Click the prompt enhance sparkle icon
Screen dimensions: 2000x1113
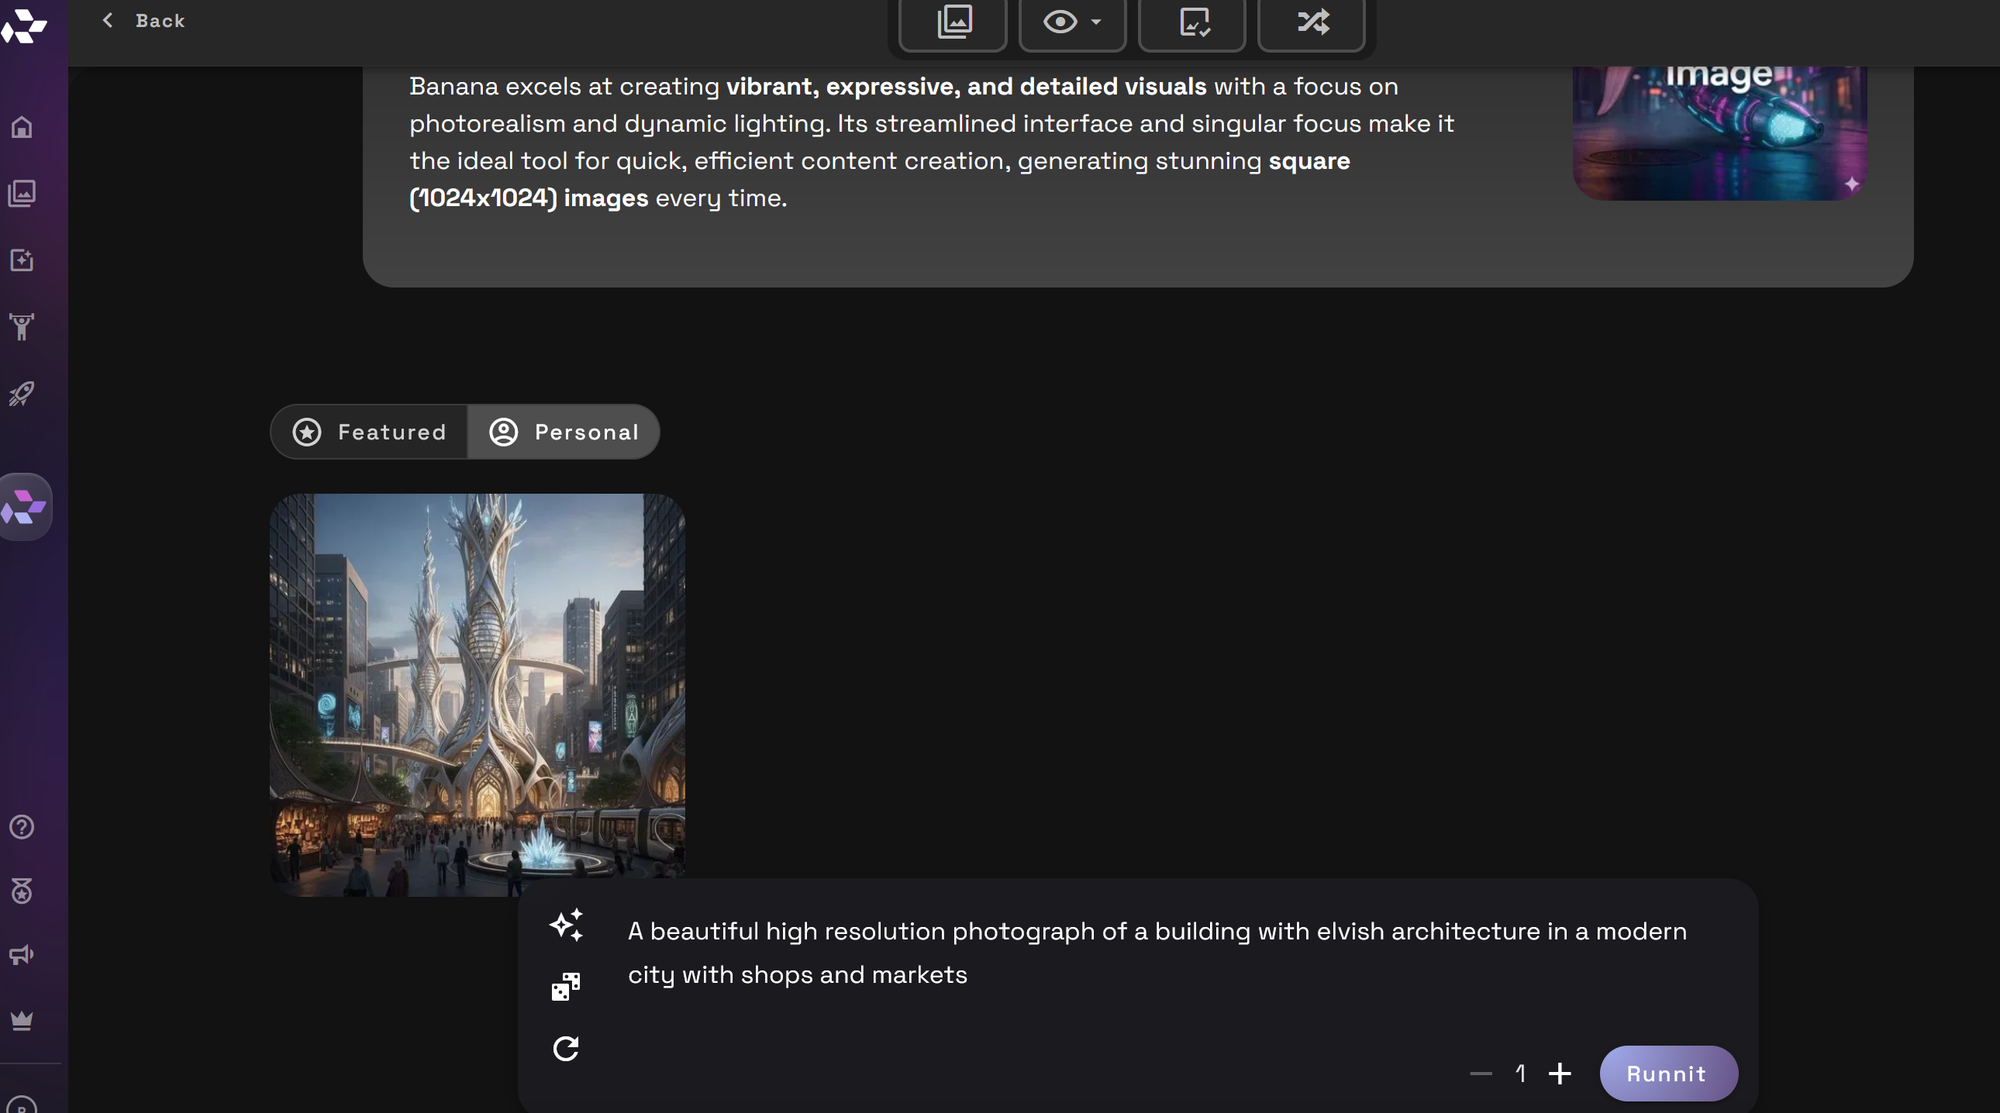pyautogui.click(x=567, y=926)
